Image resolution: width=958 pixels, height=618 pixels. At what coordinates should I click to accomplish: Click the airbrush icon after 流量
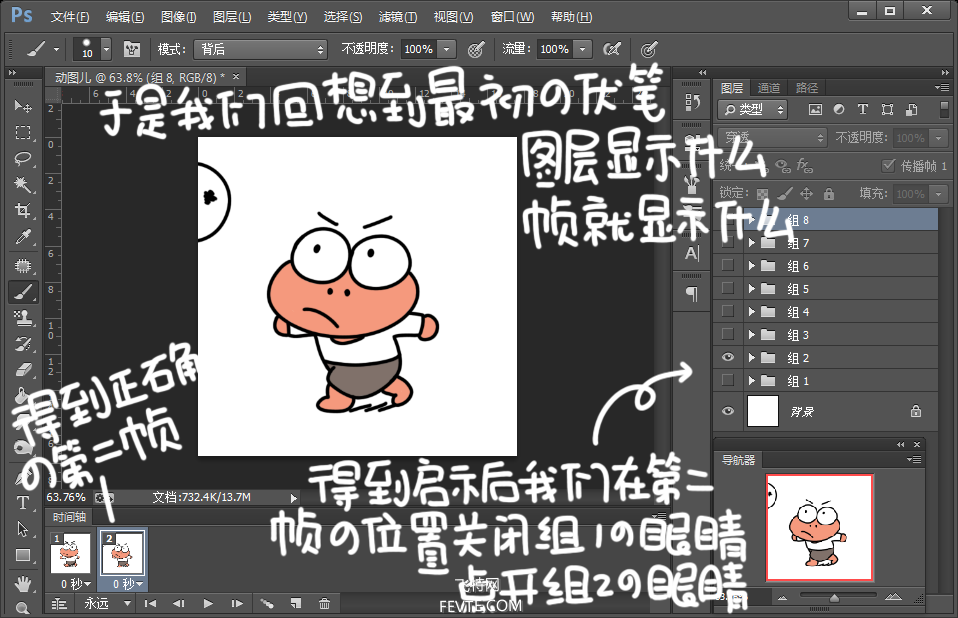612,49
